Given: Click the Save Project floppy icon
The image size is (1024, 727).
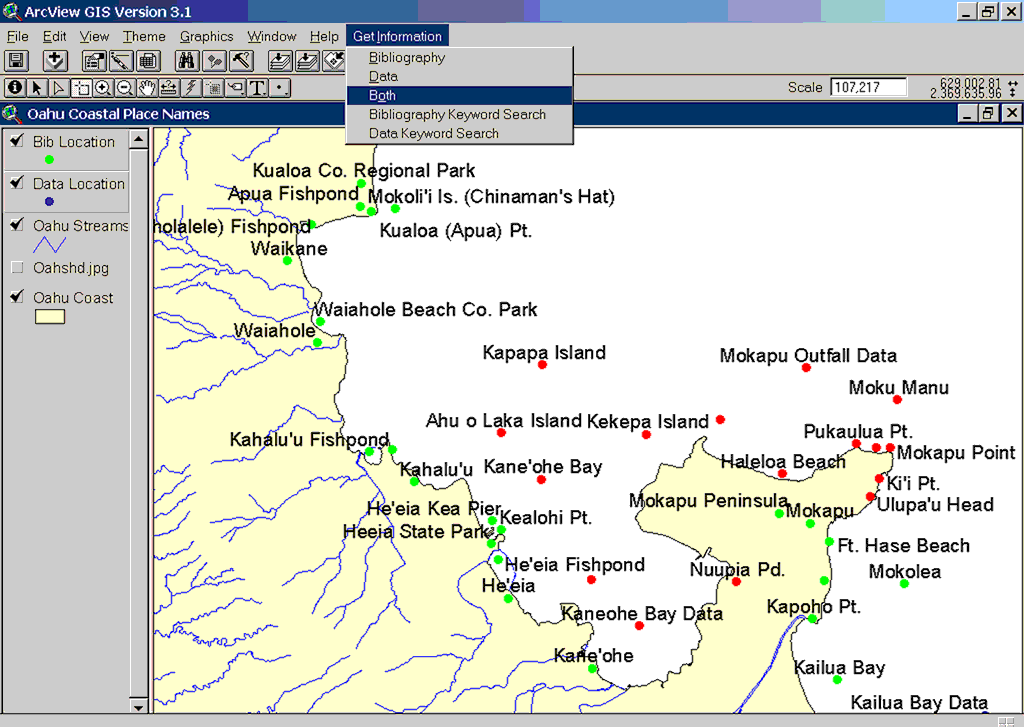Looking at the screenshot, I should click(16, 61).
